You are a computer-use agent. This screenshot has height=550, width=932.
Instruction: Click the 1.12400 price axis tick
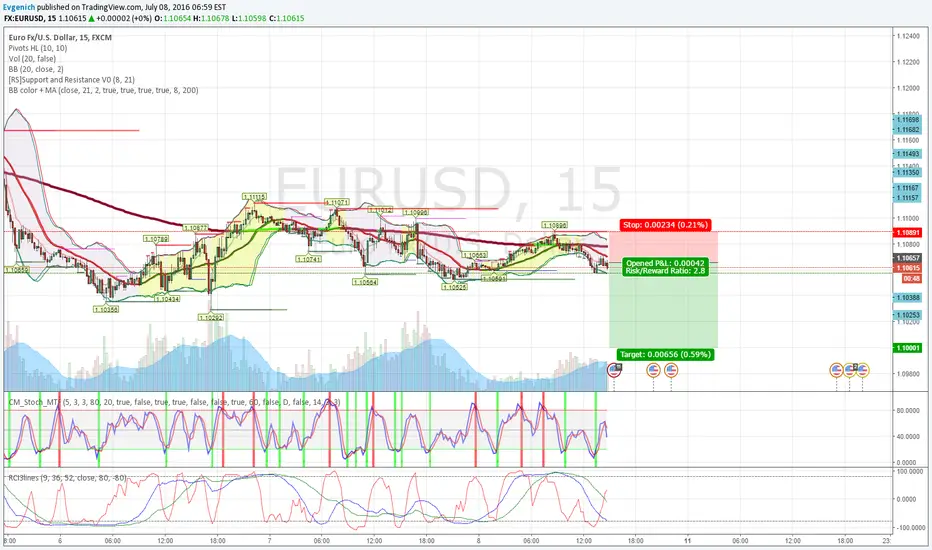[908, 36]
